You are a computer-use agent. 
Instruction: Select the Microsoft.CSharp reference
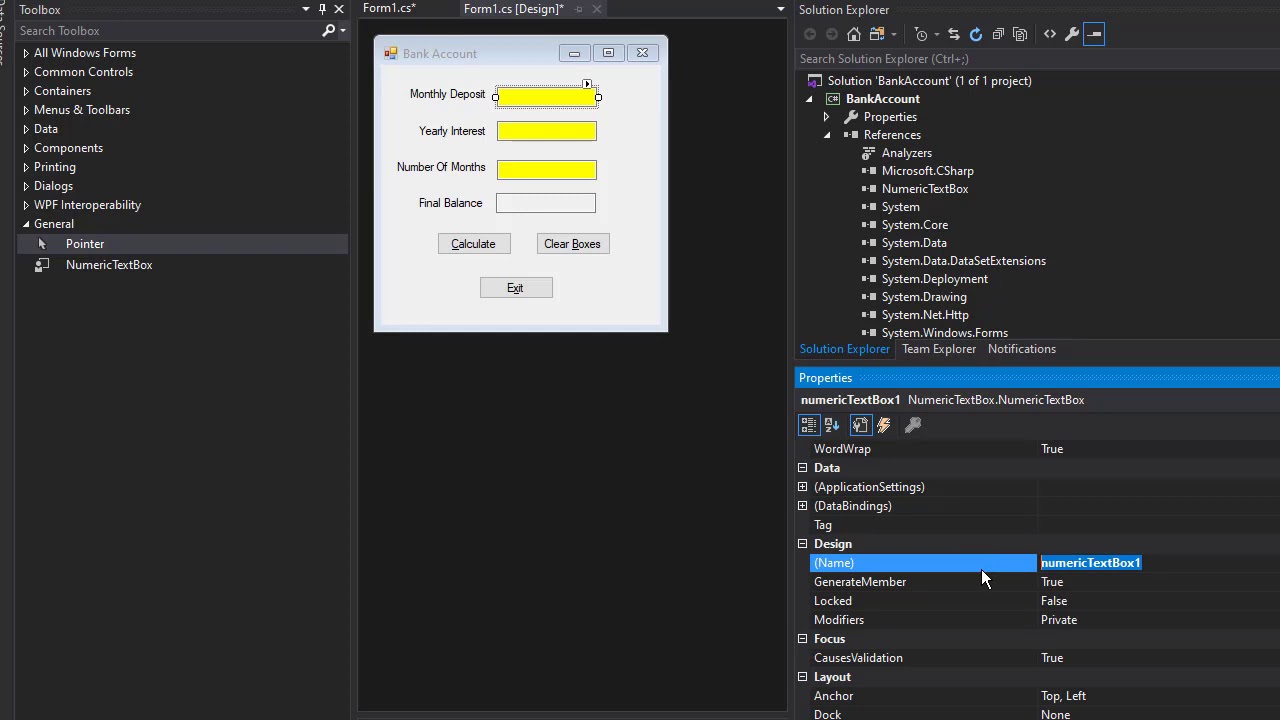pyautogui.click(x=927, y=171)
